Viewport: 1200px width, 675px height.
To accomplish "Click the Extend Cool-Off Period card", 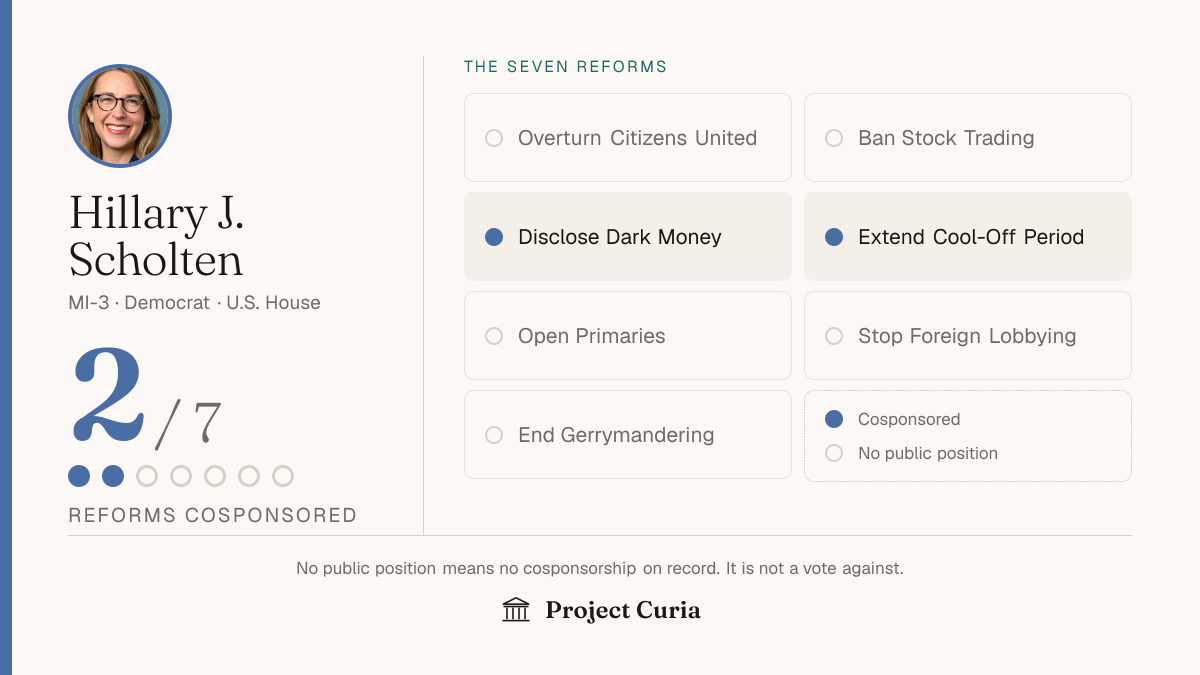I will (x=968, y=237).
